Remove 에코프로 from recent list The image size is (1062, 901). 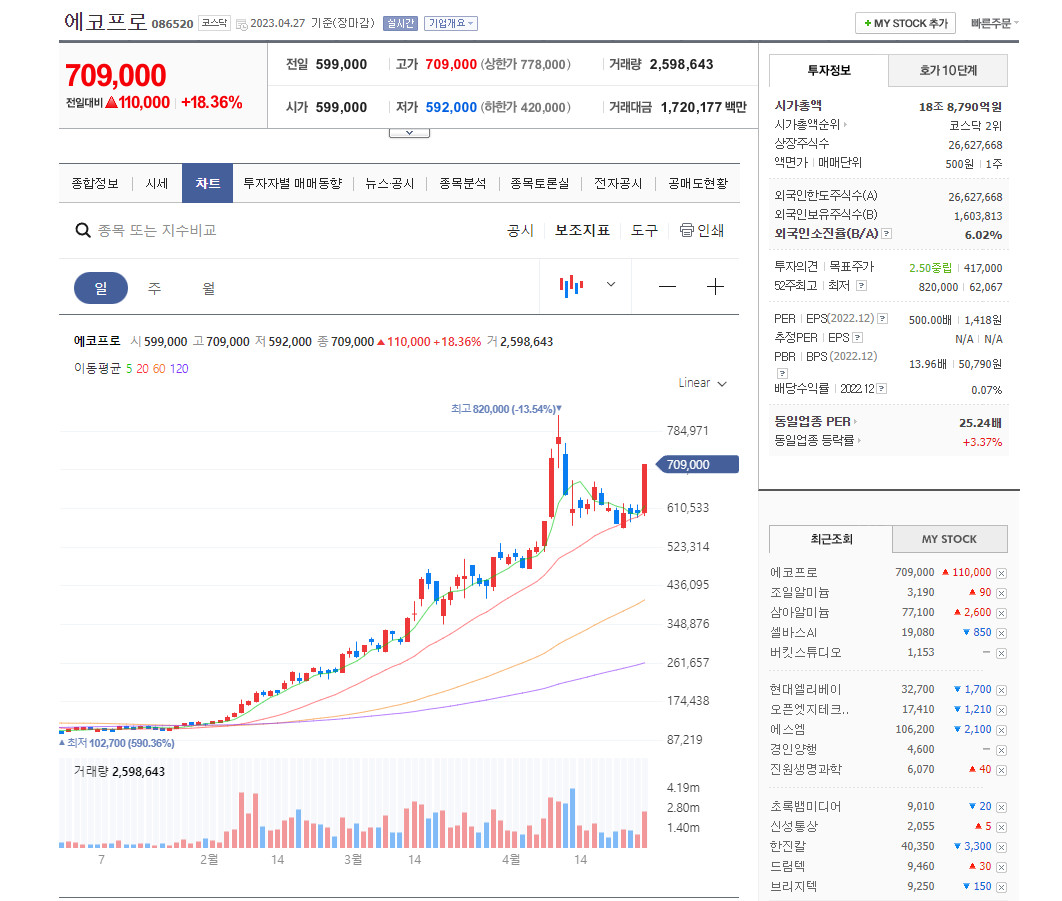tap(1001, 573)
